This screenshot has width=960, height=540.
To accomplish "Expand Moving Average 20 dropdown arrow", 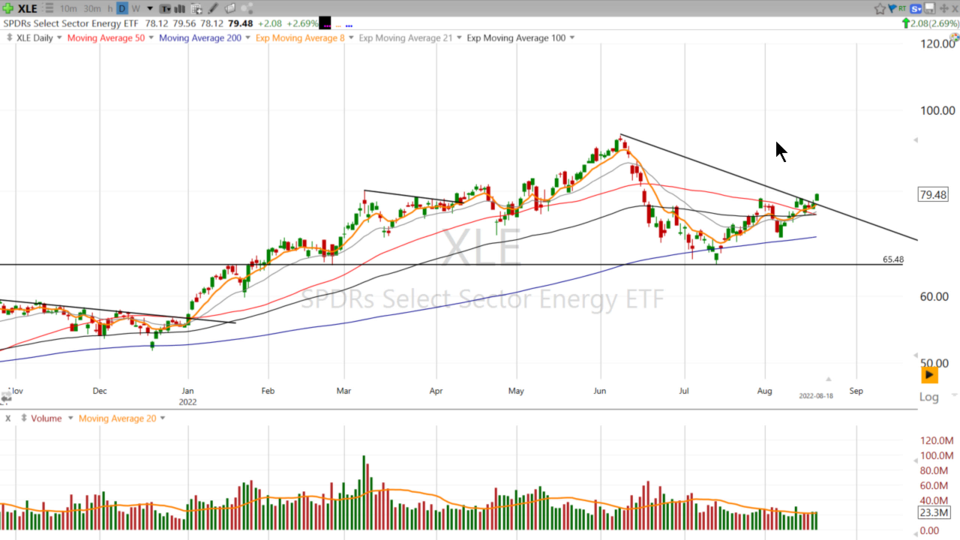I will pyautogui.click(x=163, y=418).
